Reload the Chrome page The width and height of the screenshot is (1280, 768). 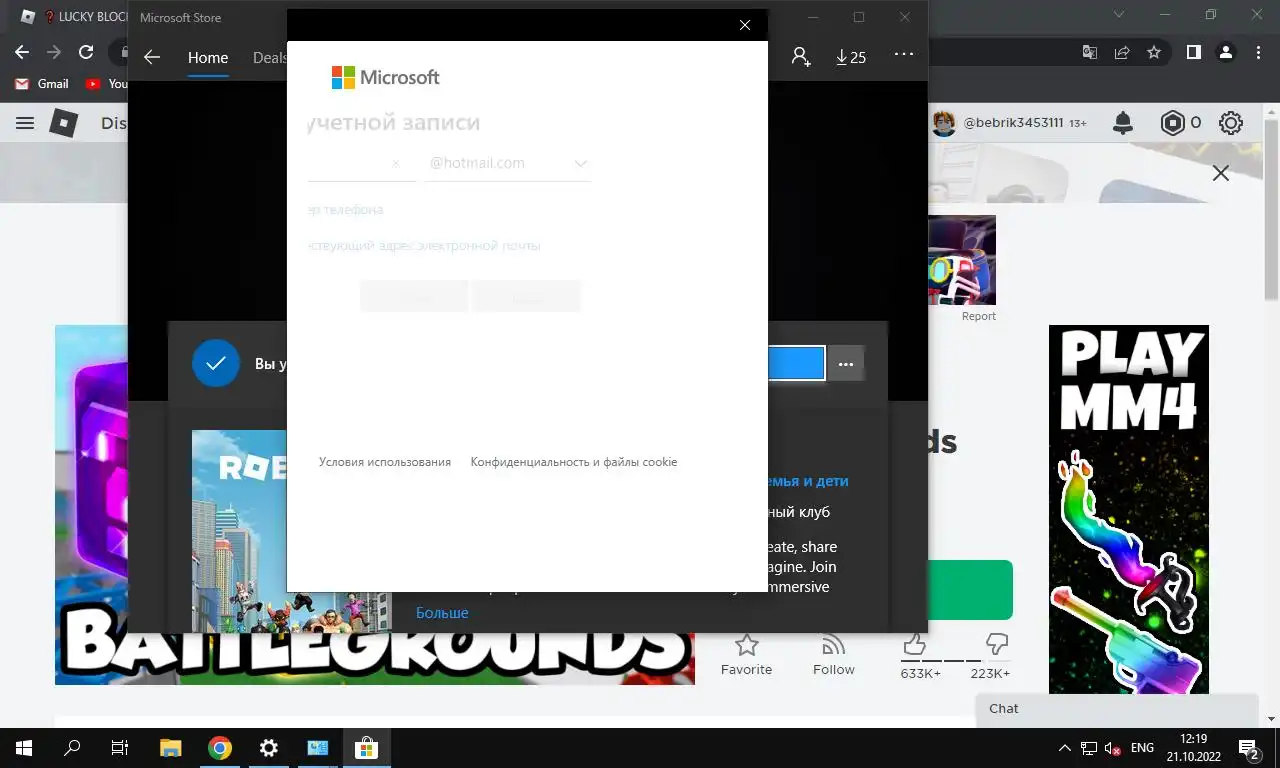pos(86,52)
